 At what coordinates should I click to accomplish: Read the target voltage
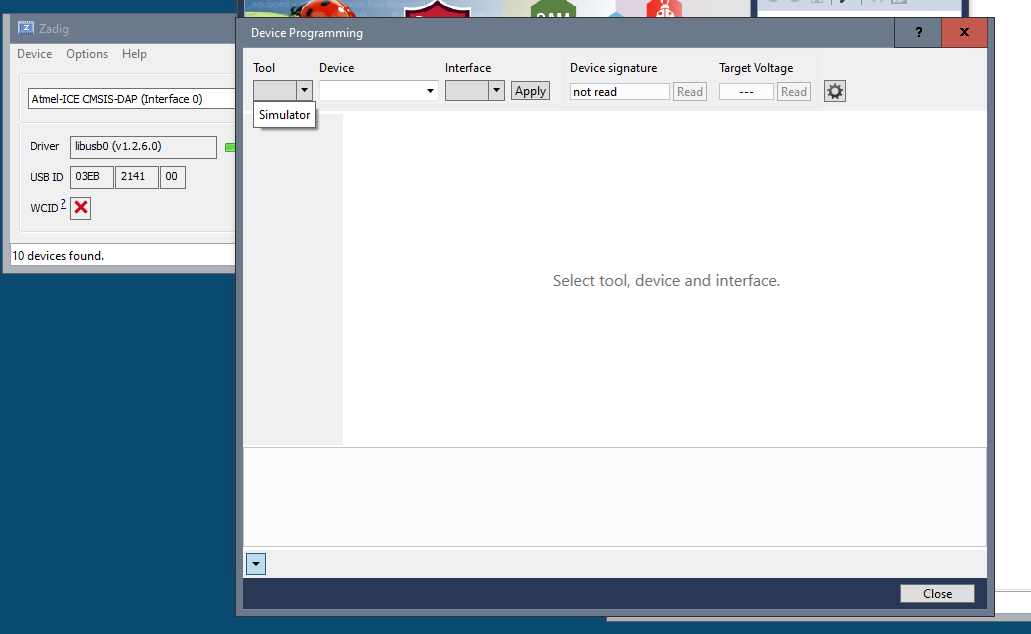pyautogui.click(x=794, y=91)
